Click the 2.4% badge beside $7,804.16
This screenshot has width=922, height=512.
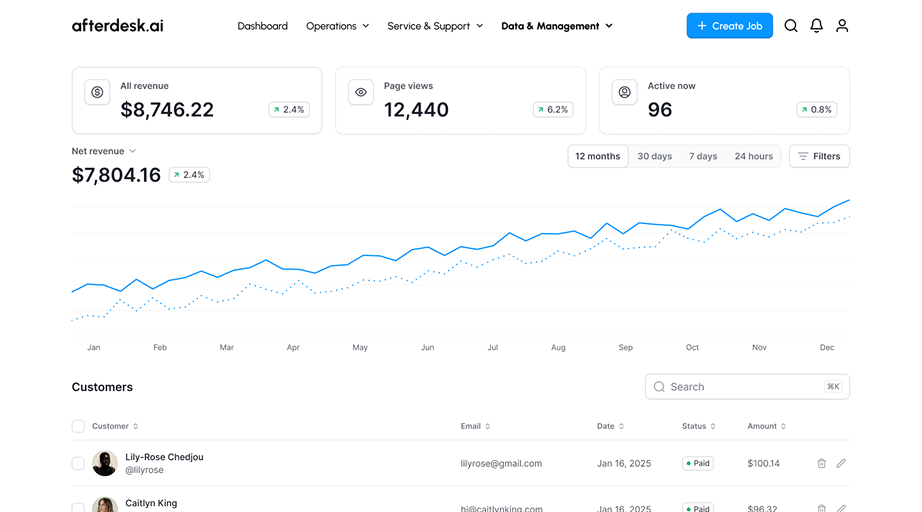coord(189,175)
